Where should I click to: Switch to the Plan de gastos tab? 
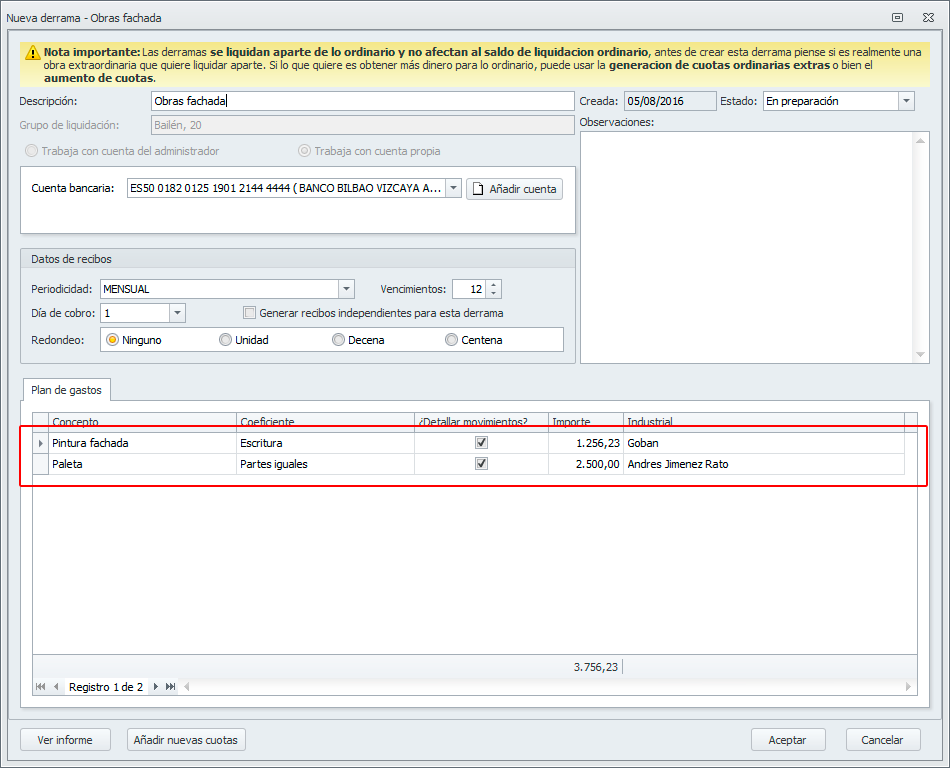click(x=67, y=390)
